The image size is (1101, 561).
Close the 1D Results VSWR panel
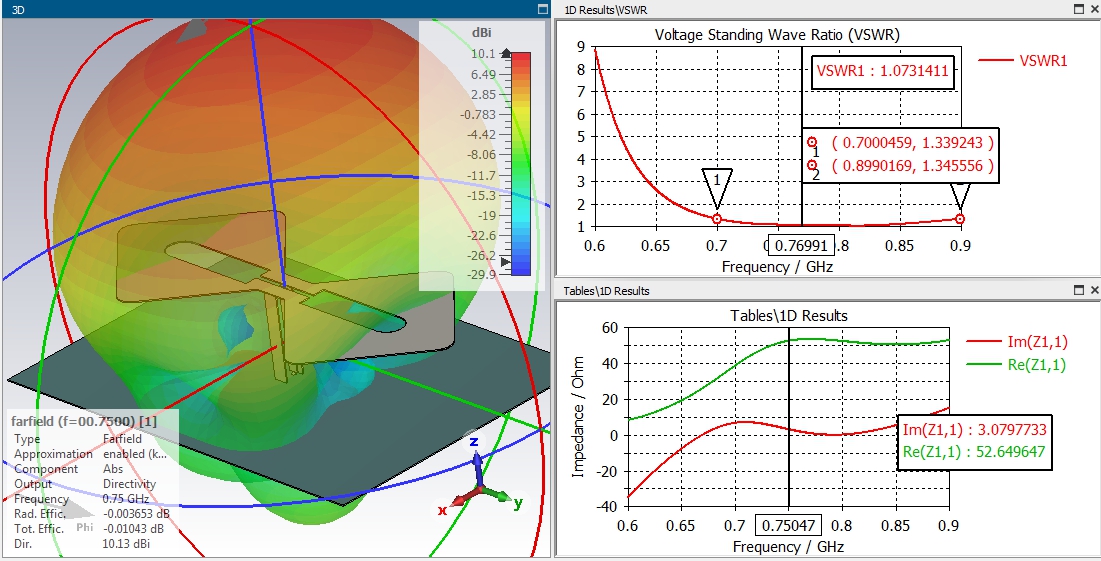[x=1094, y=9]
